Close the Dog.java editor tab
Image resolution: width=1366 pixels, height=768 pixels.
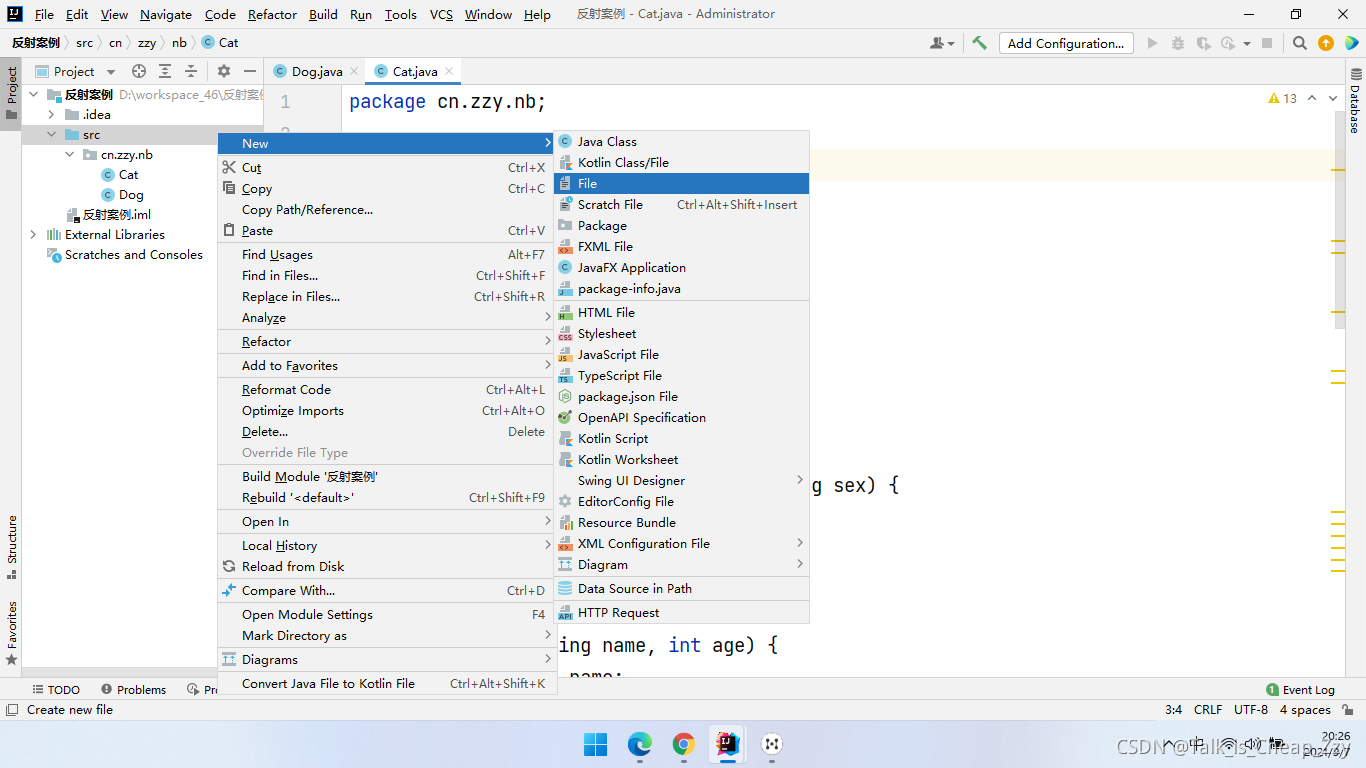(x=354, y=71)
